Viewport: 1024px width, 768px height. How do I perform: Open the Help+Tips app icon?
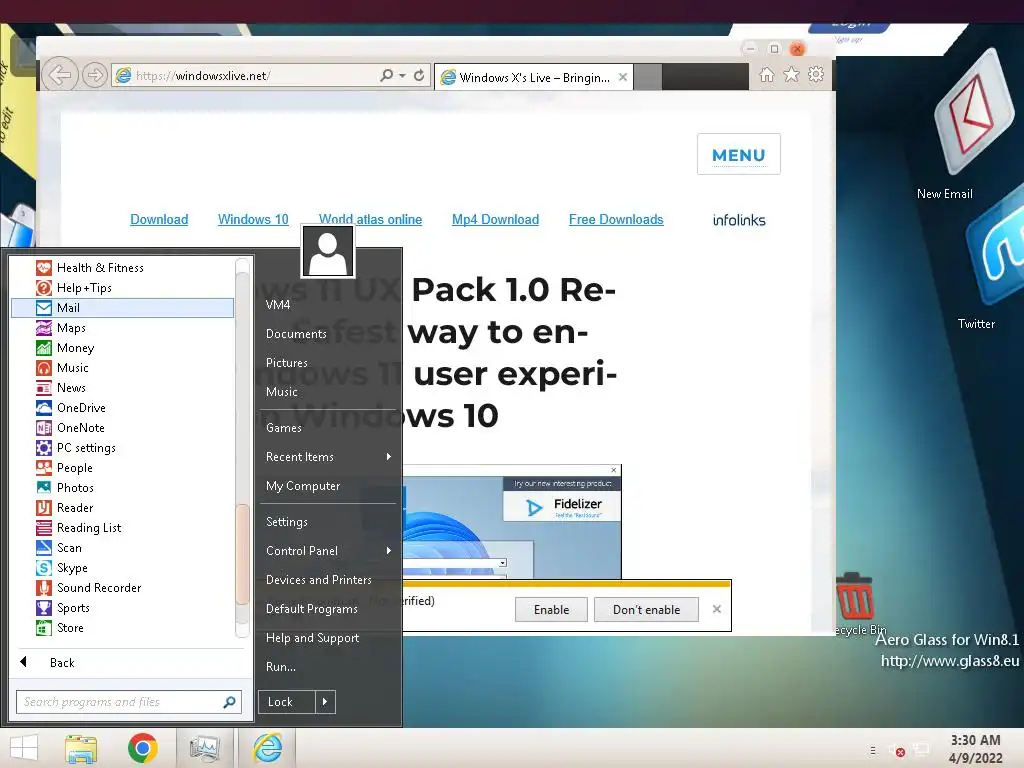pyautogui.click(x=44, y=288)
